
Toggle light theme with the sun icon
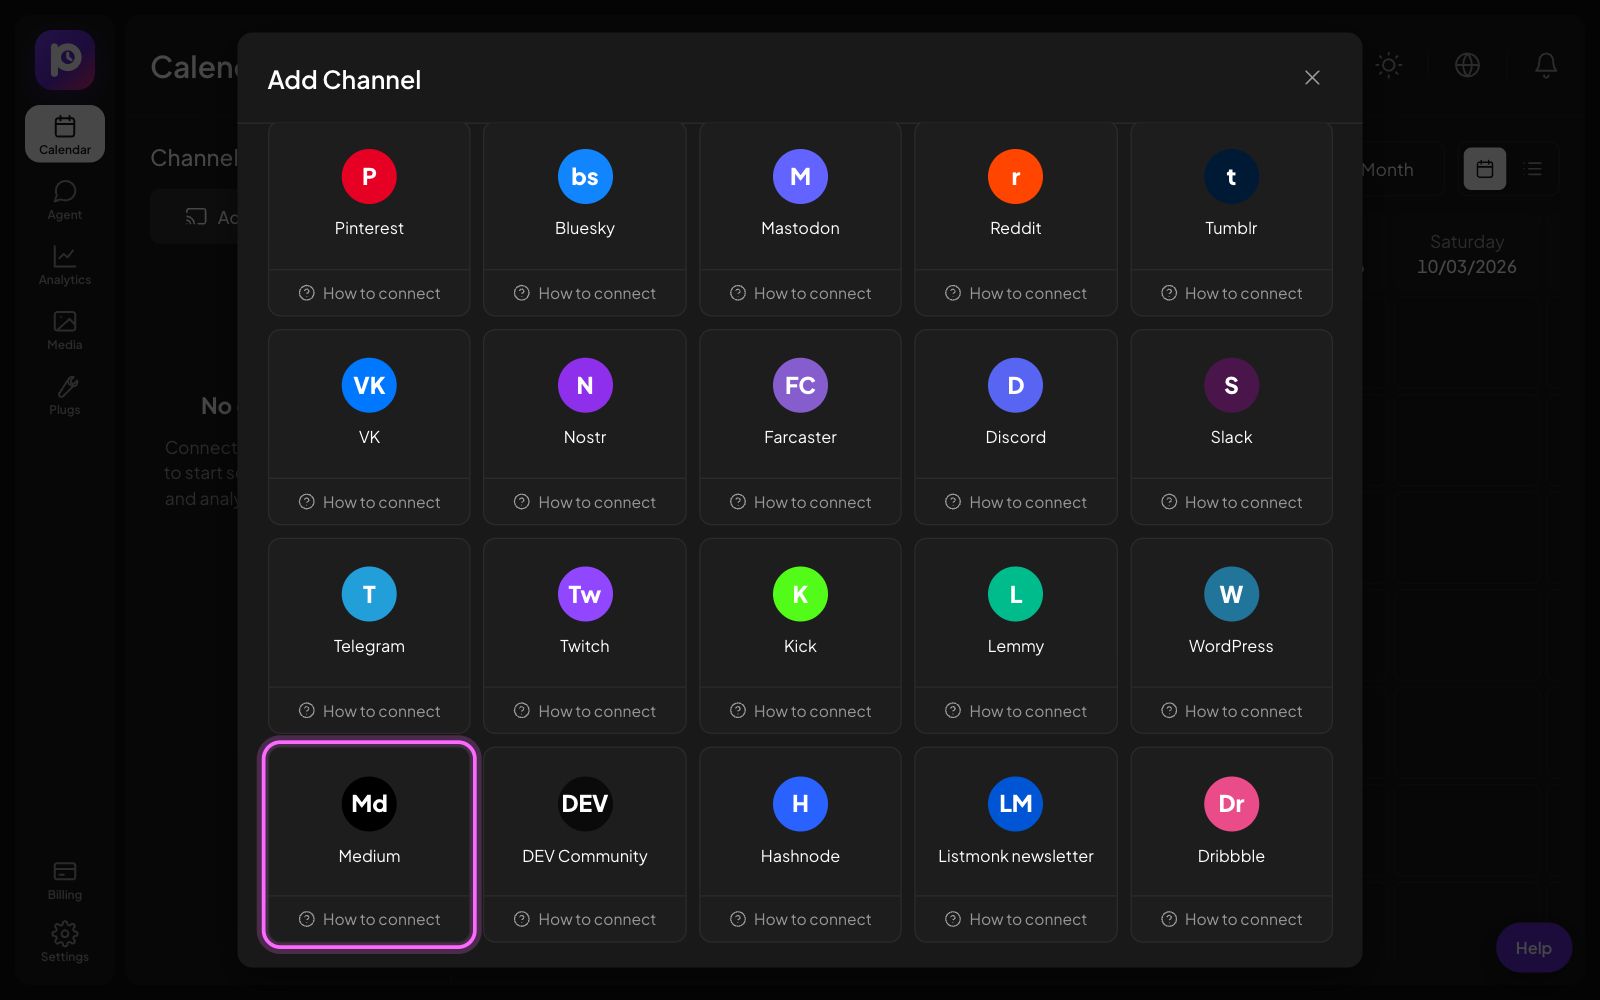pos(1388,65)
